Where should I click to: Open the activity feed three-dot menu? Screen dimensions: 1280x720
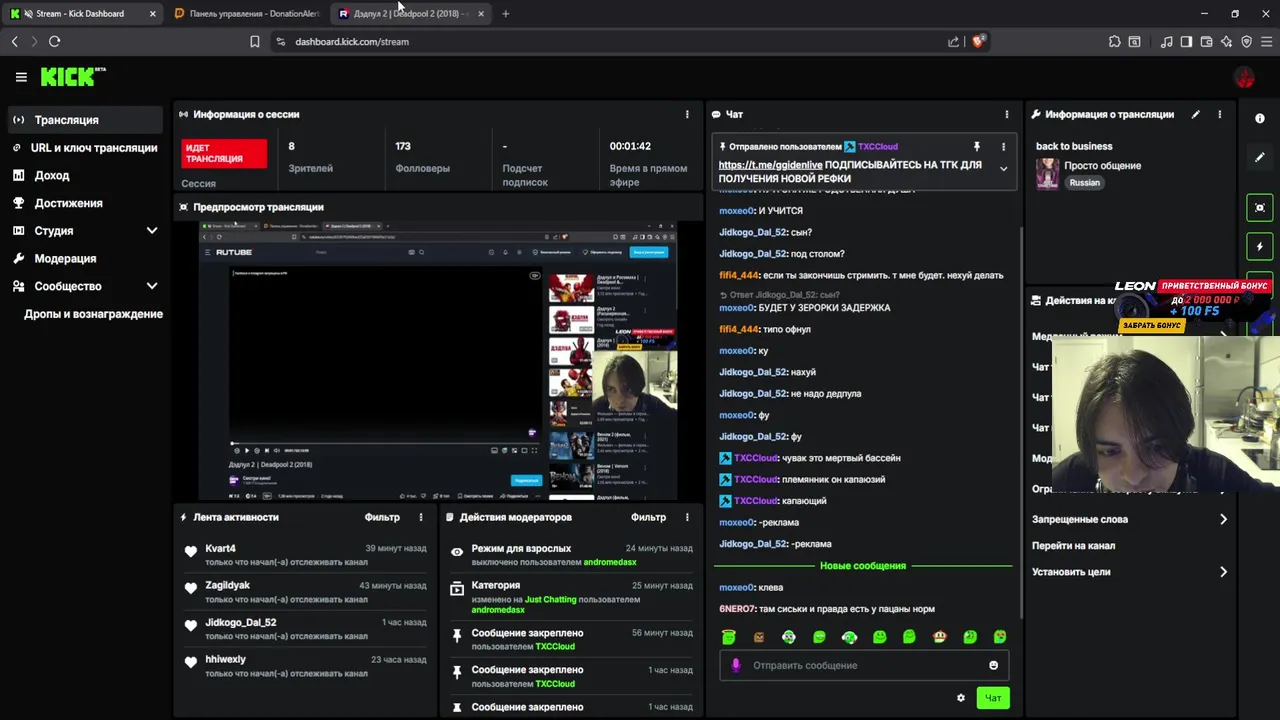point(421,517)
